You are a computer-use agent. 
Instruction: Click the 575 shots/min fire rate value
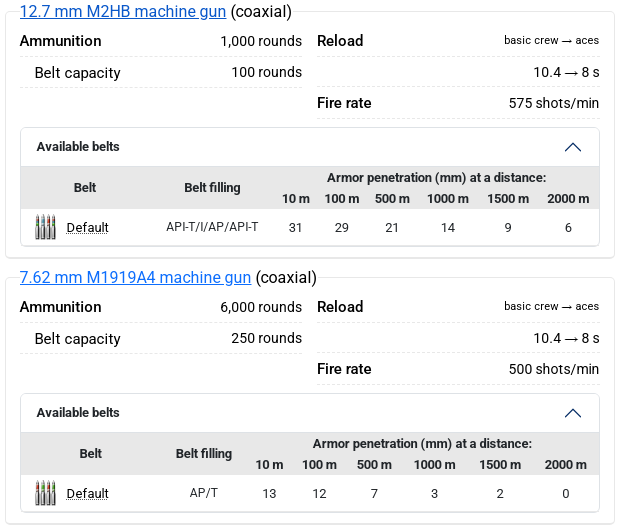554,103
